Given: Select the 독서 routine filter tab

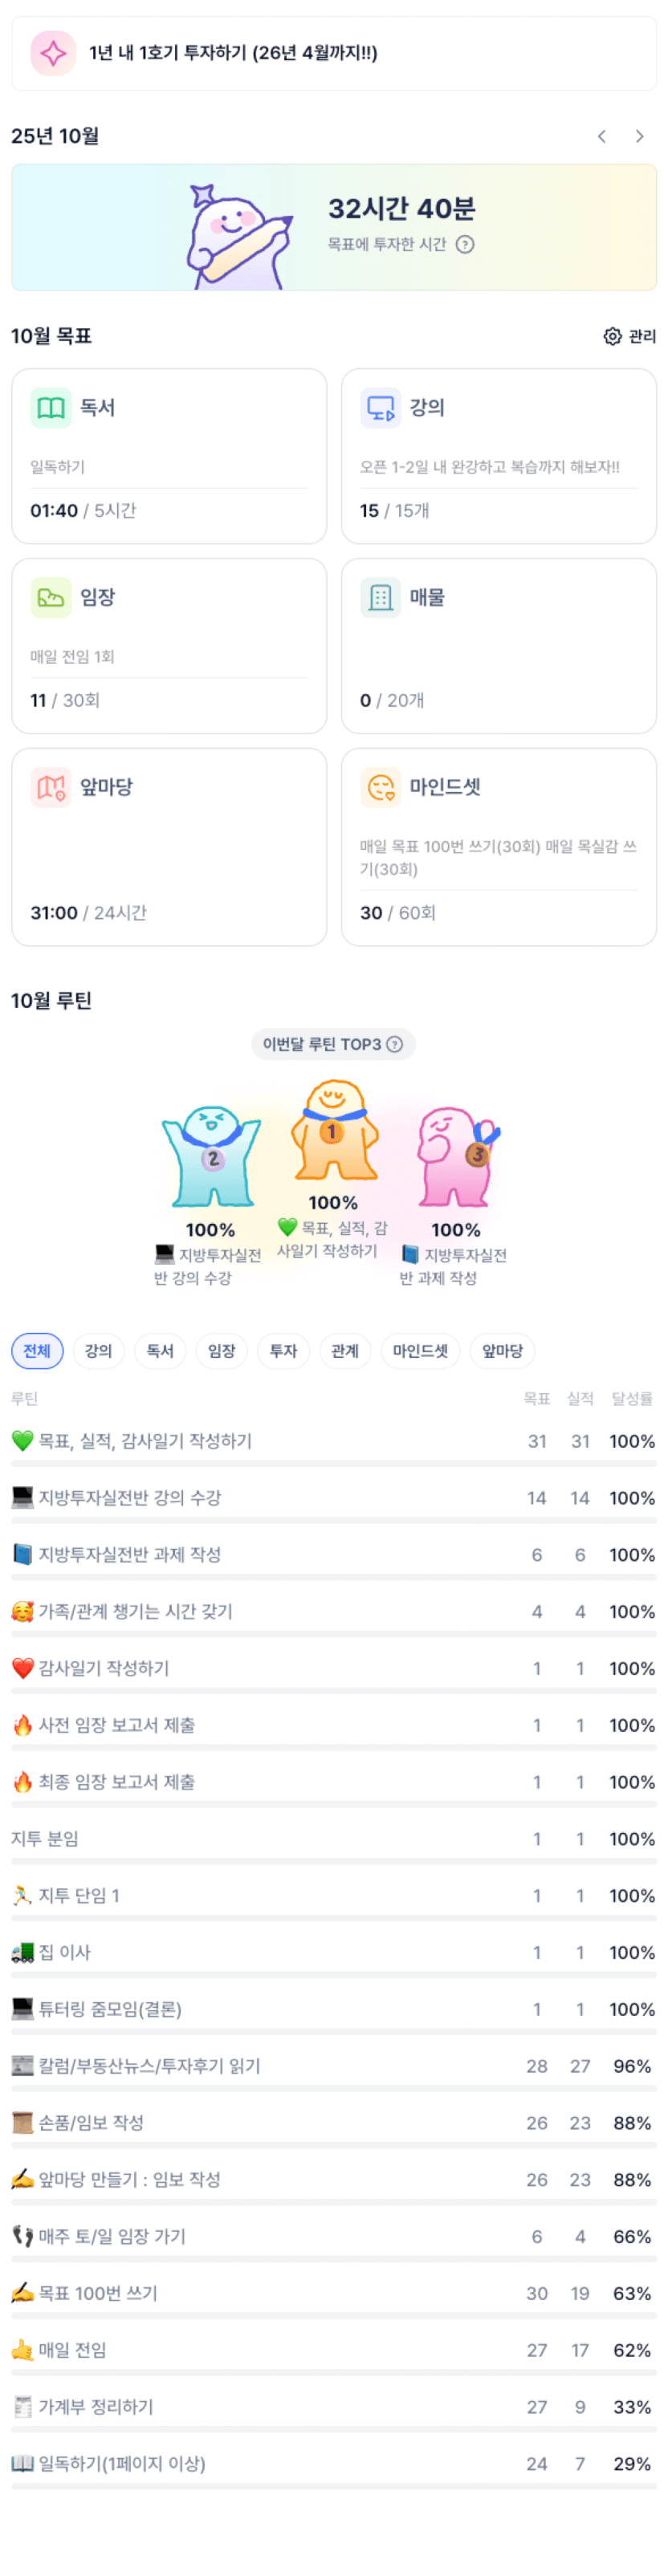Looking at the screenshot, I should pyautogui.click(x=160, y=1352).
